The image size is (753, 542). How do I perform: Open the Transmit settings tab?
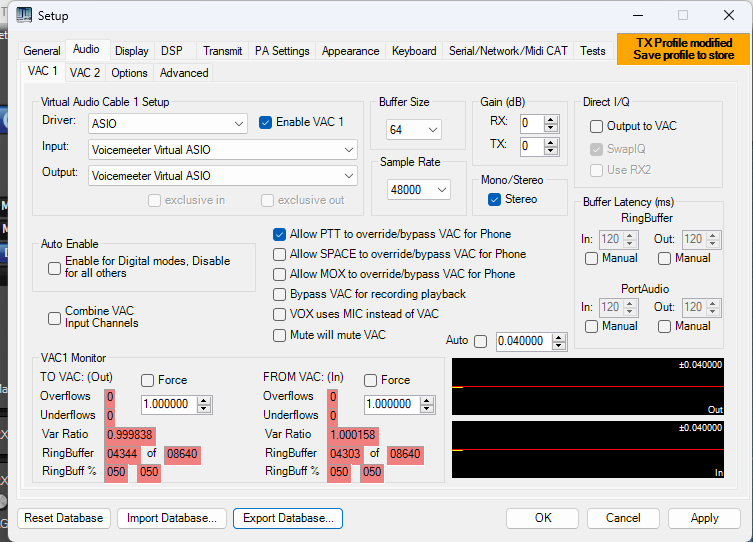(x=222, y=51)
